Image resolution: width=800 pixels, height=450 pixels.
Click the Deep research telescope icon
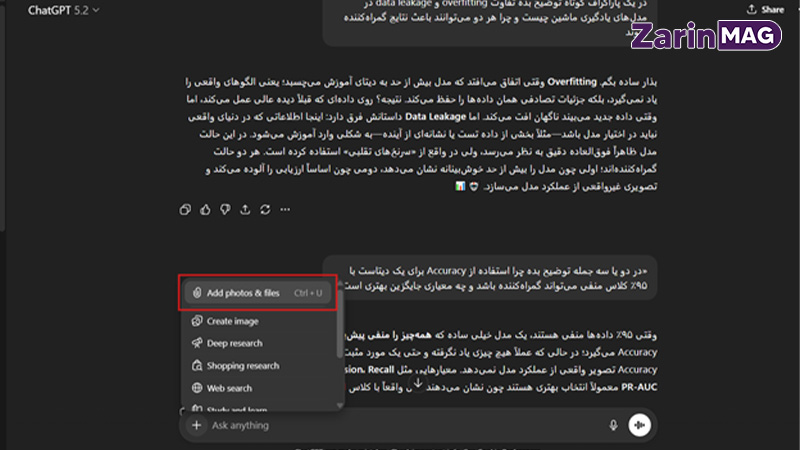(x=197, y=343)
